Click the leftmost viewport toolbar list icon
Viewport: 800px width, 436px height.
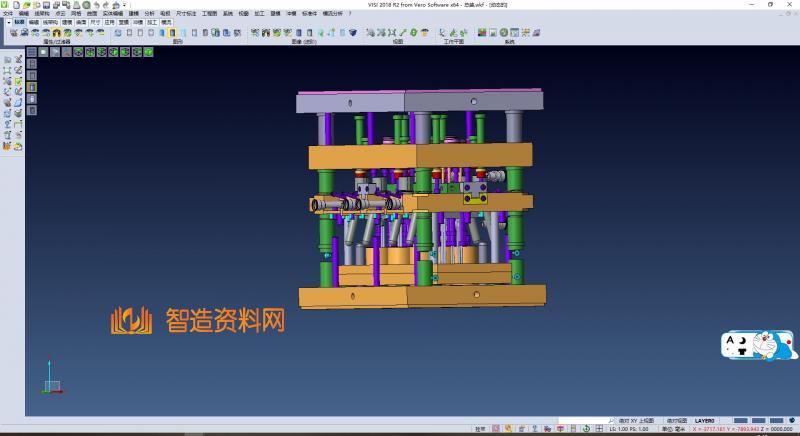pyautogui.click(x=32, y=51)
